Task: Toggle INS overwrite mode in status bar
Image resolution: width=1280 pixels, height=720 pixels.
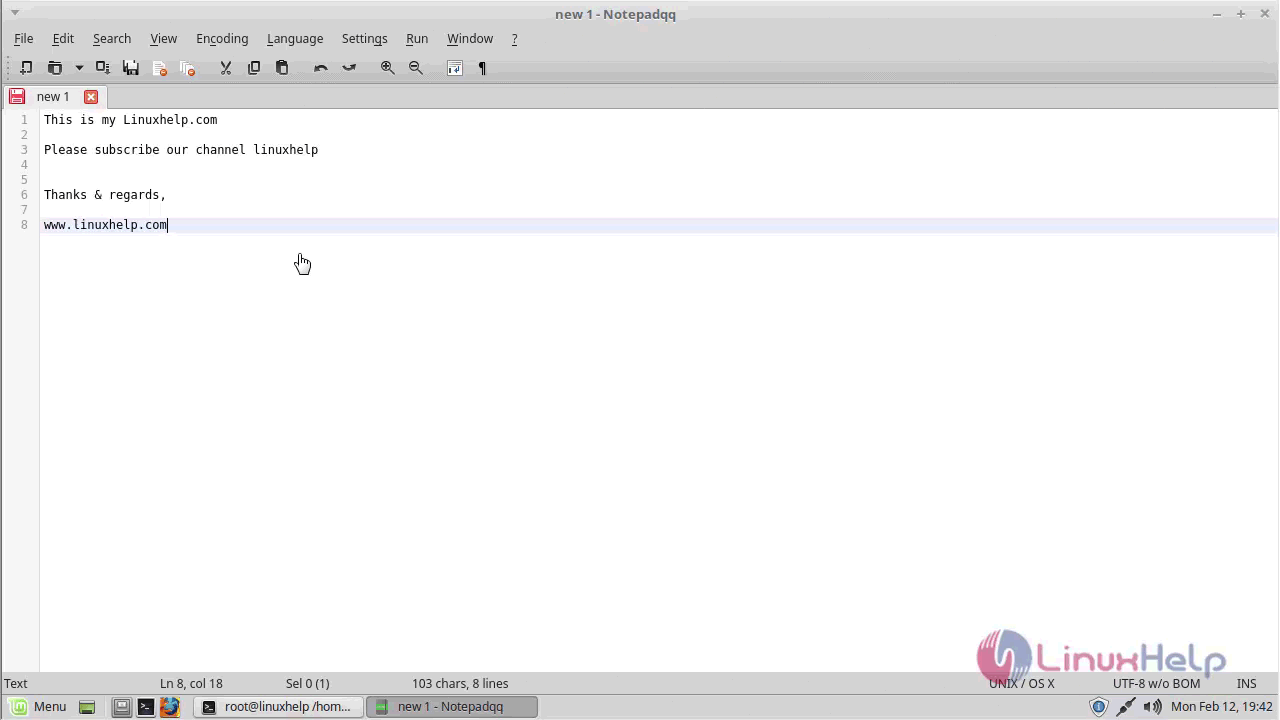Action: coord(1246,684)
